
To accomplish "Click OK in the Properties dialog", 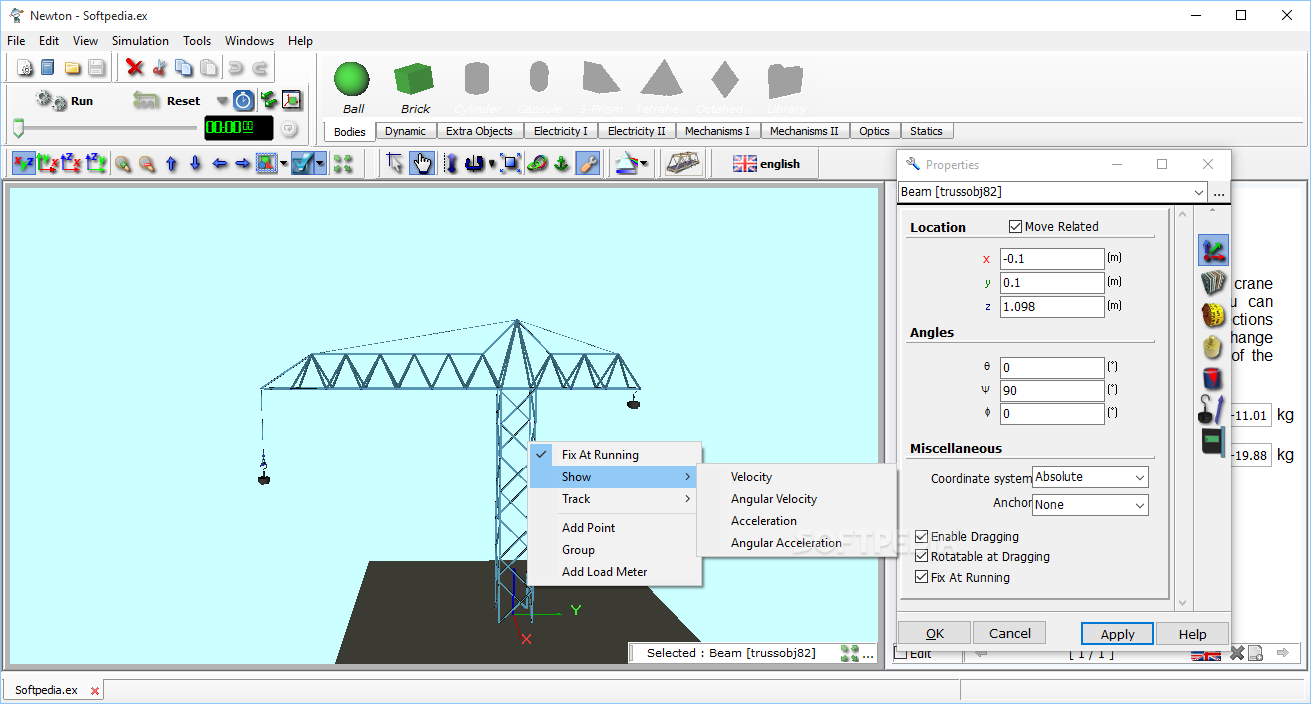I will tap(934, 633).
